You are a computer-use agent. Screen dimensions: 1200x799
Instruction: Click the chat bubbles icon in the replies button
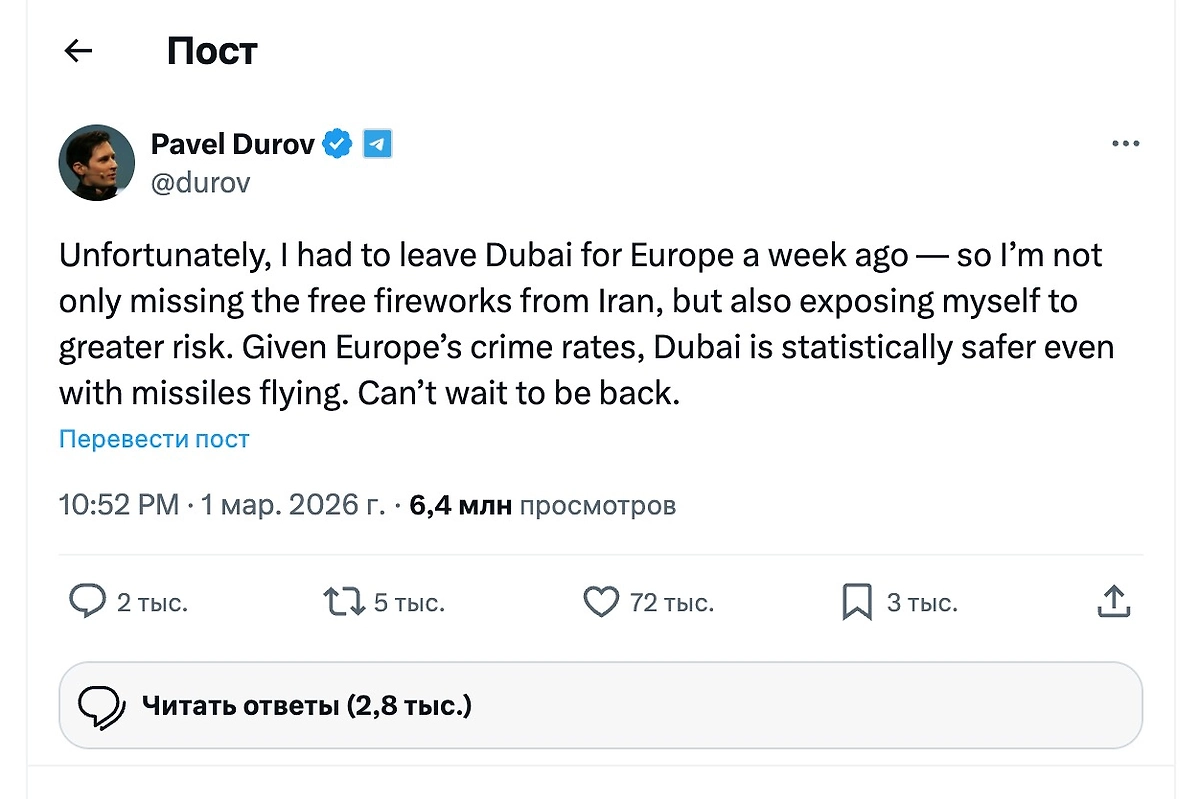pyautogui.click(x=102, y=707)
